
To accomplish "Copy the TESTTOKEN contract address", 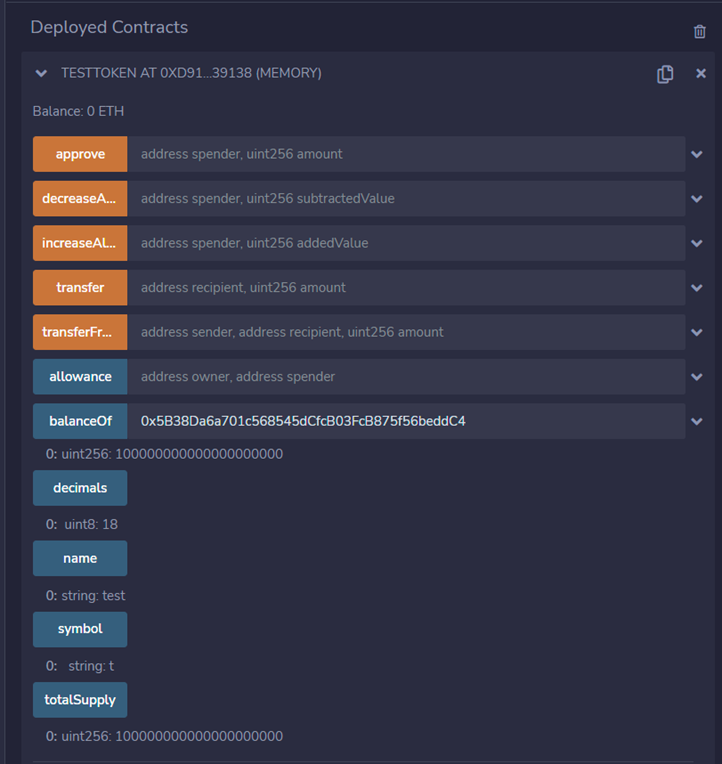I will pos(665,74).
